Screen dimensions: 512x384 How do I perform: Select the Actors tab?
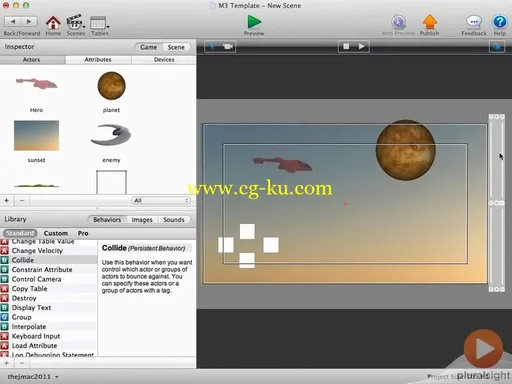click(x=32, y=60)
